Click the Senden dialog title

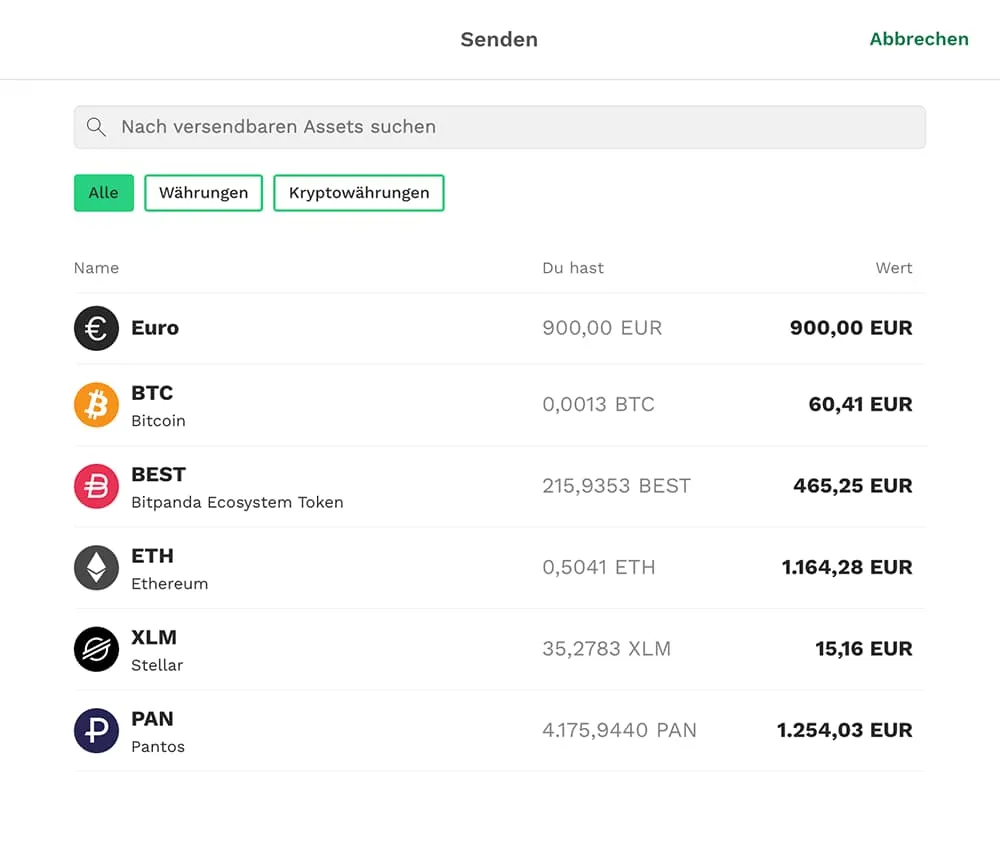coord(499,40)
